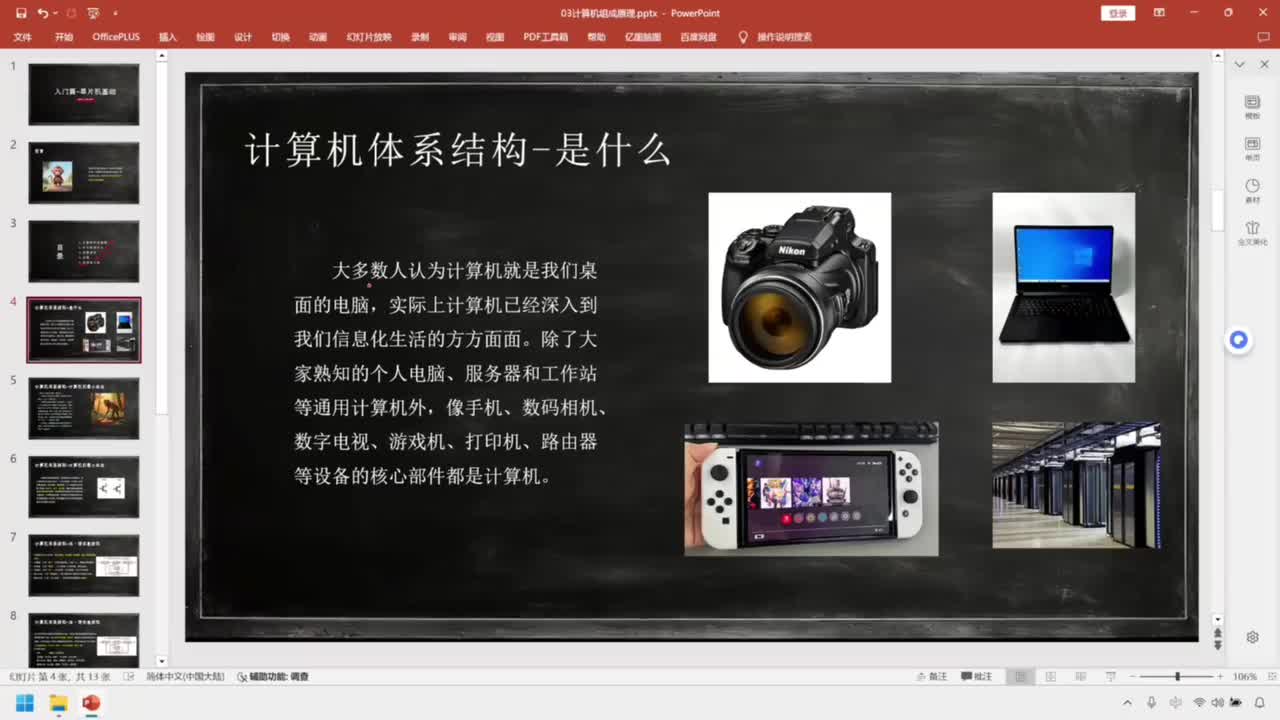
Task: Undo the last action
Action: click(42, 13)
